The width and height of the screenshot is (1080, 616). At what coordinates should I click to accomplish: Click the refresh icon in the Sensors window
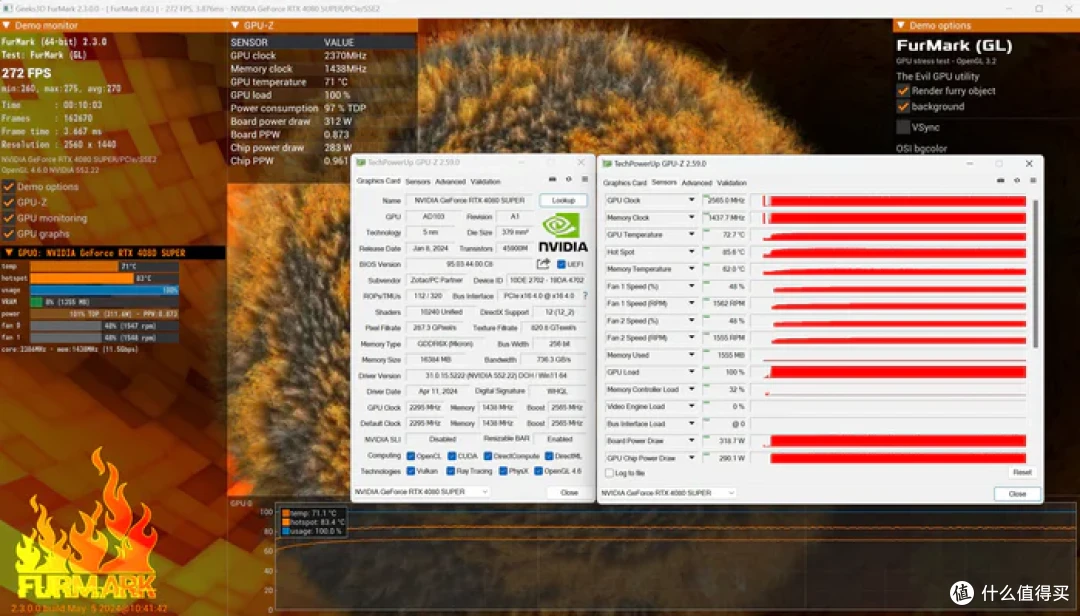click(x=1017, y=181)
